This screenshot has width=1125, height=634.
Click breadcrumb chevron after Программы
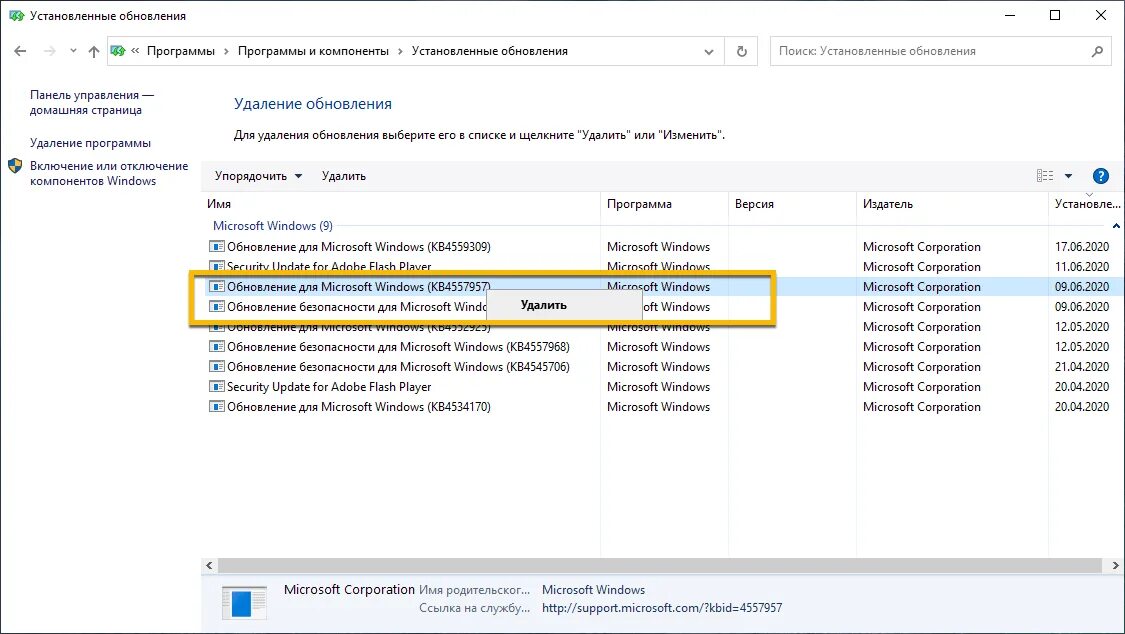click(227, 52)
